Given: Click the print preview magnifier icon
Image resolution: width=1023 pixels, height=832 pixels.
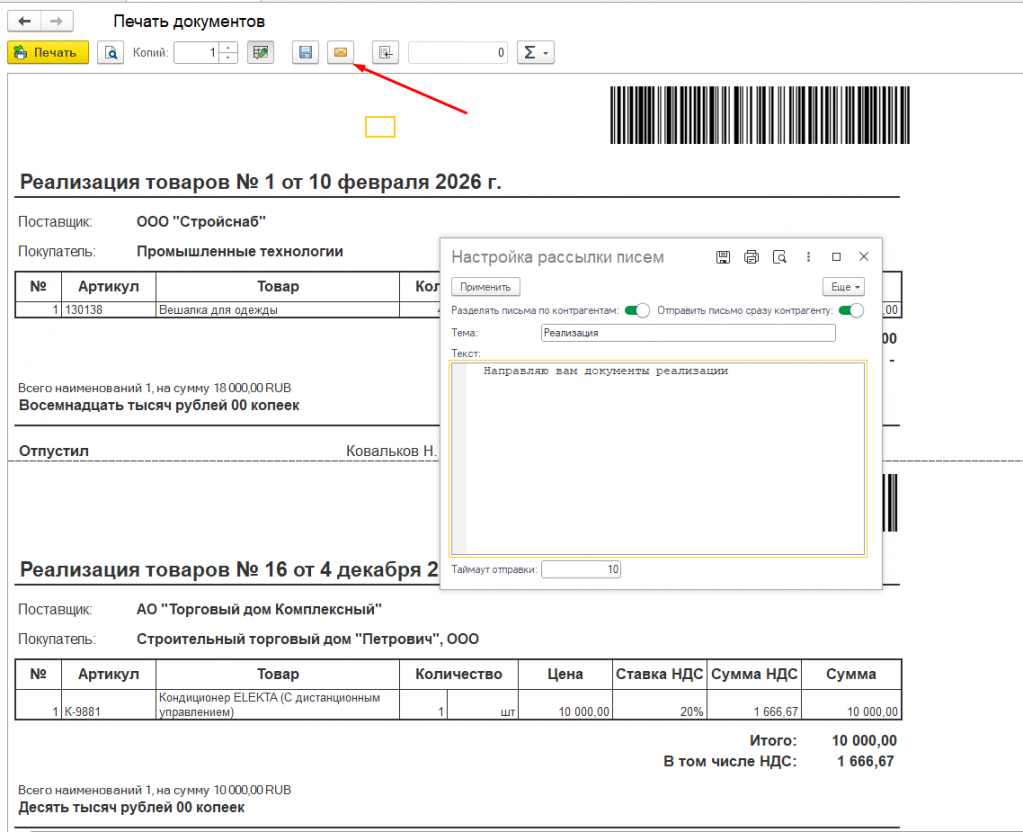Looking at the screenshot, I should tap(110, 53).
